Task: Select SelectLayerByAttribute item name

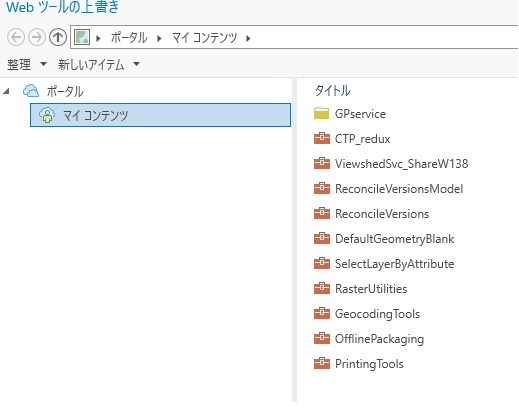Action: 394,264
